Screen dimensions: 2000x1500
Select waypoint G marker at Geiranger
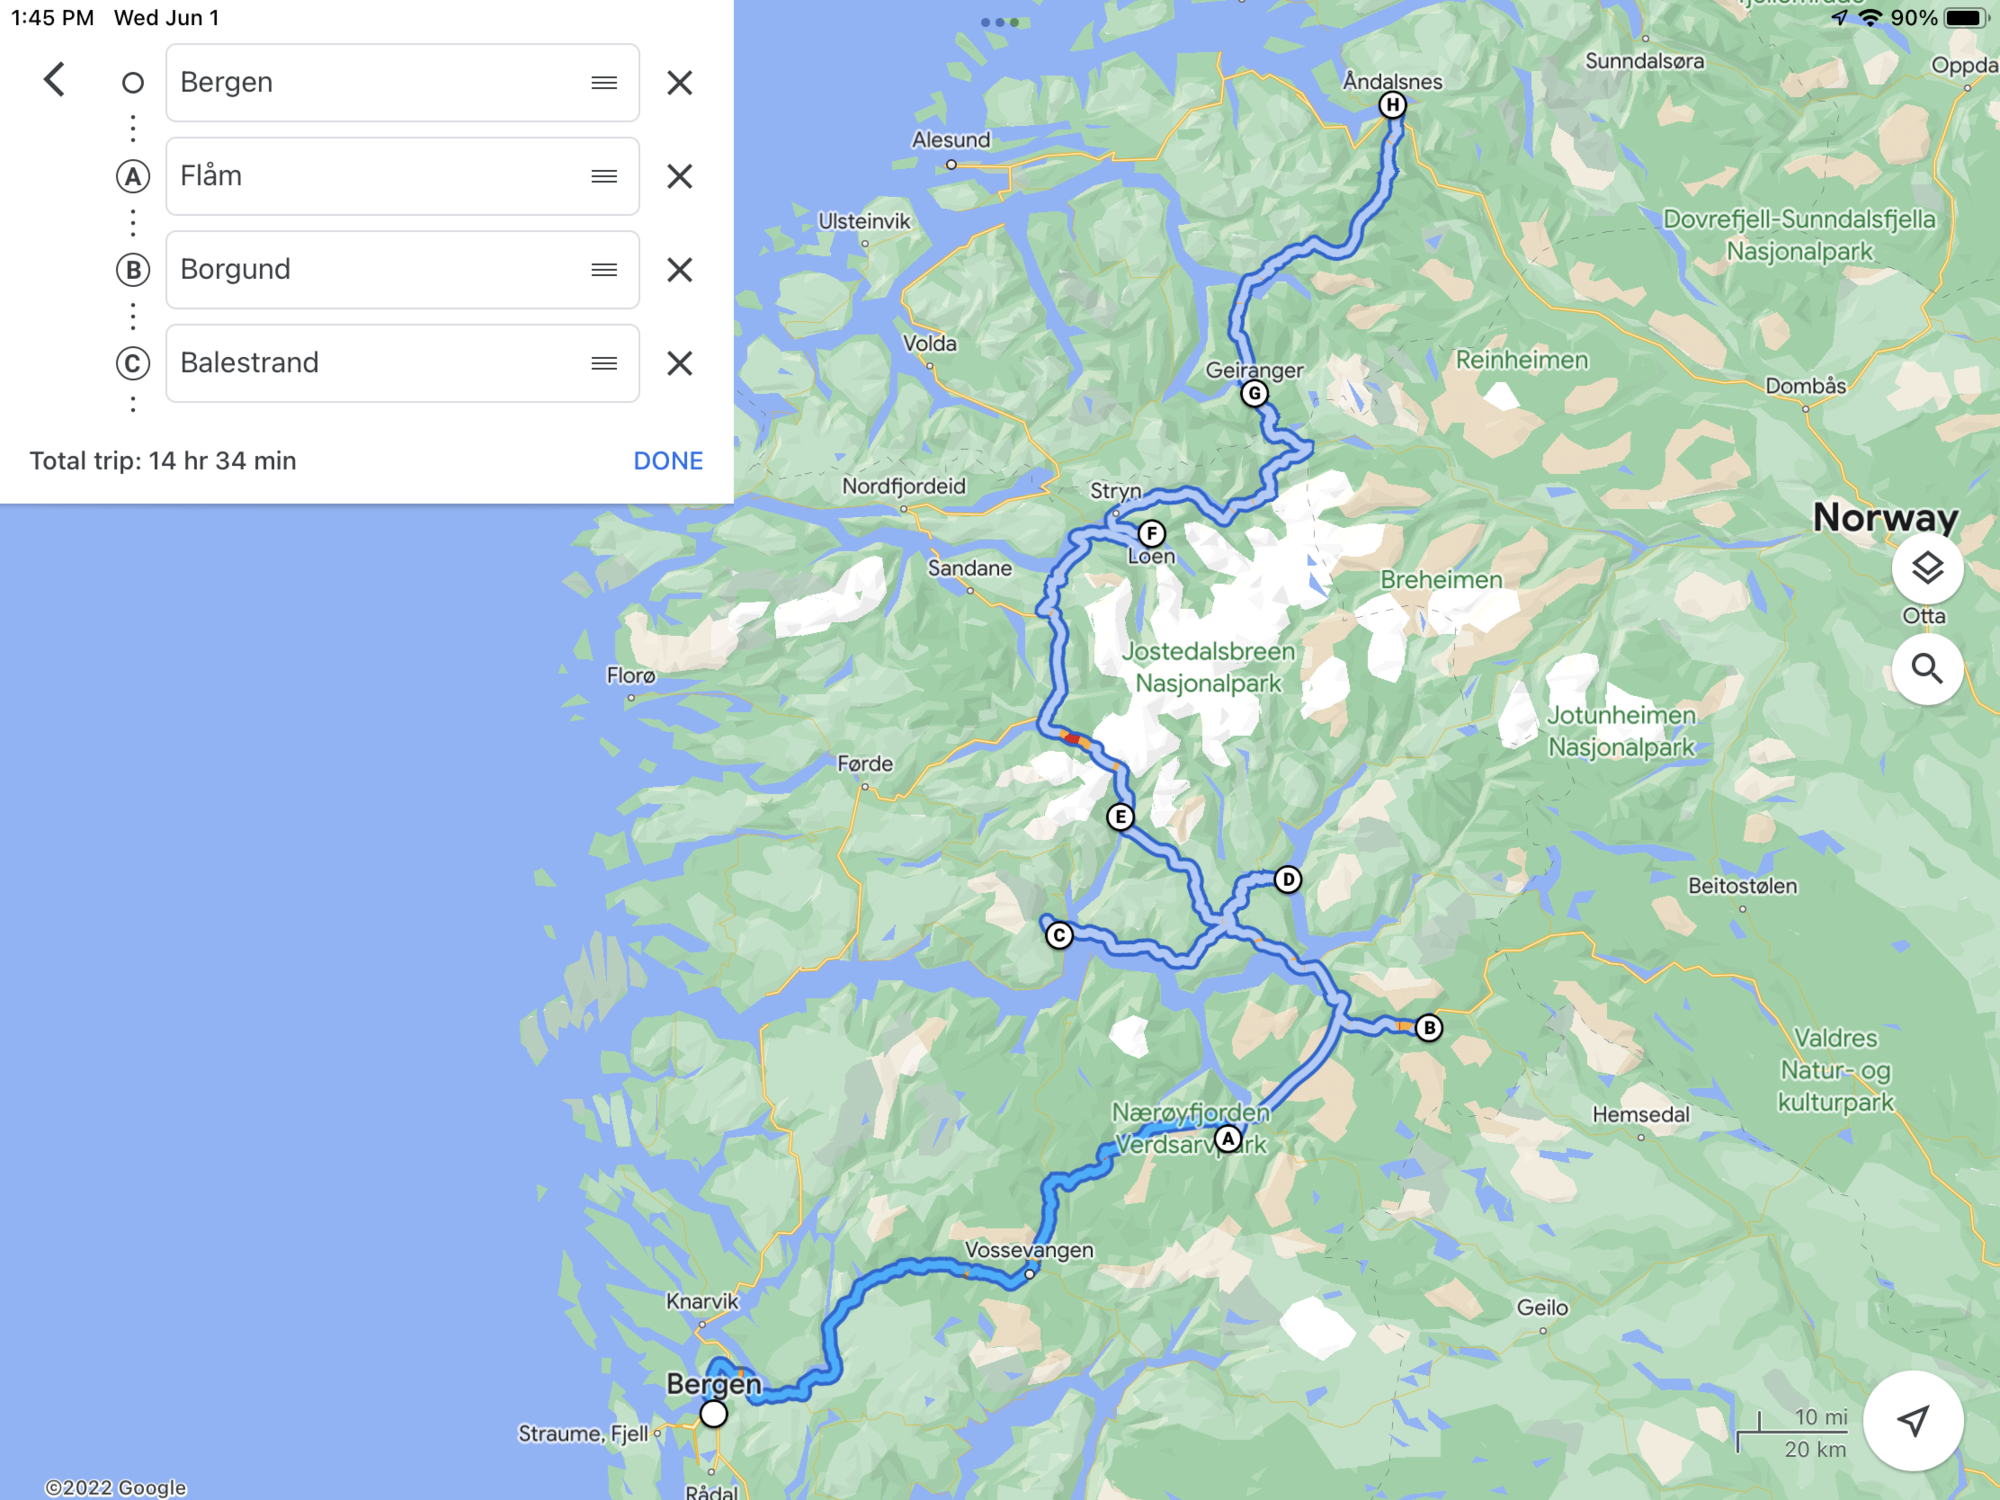1254,394
